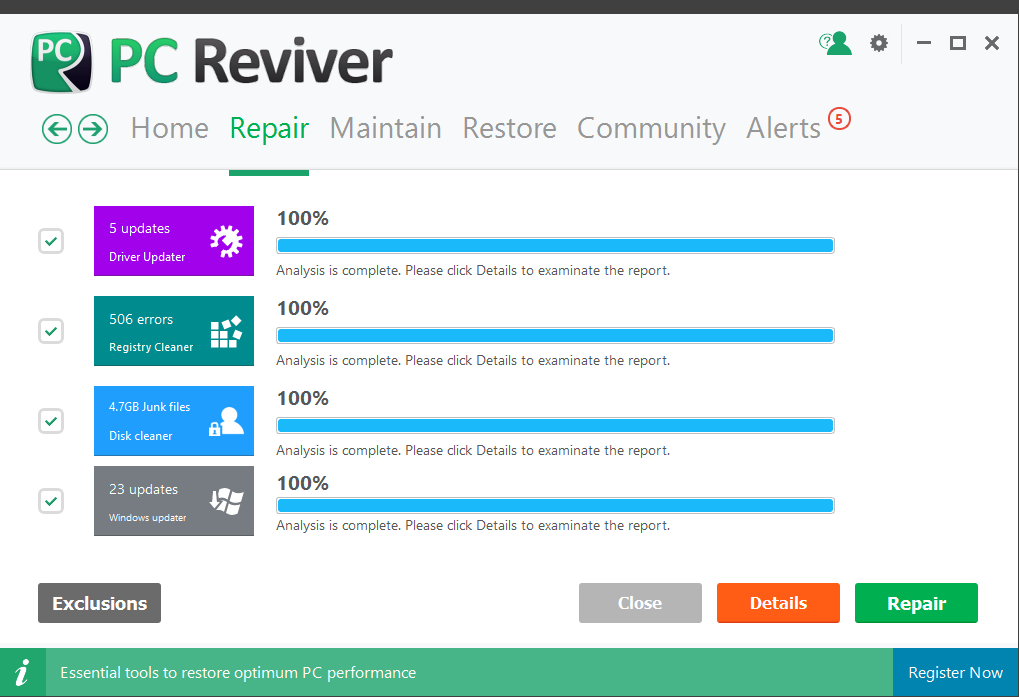Click Register Now

[x=955, y=672]
